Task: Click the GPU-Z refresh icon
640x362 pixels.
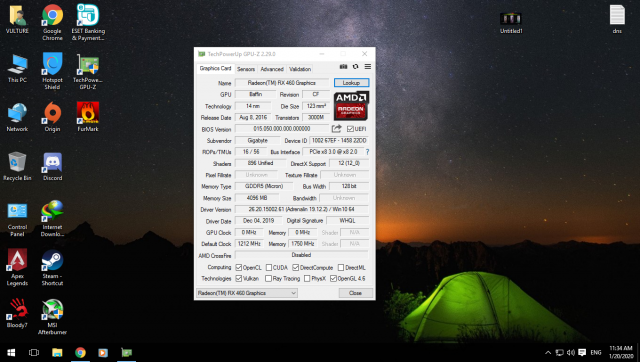Action: point(356,67)
